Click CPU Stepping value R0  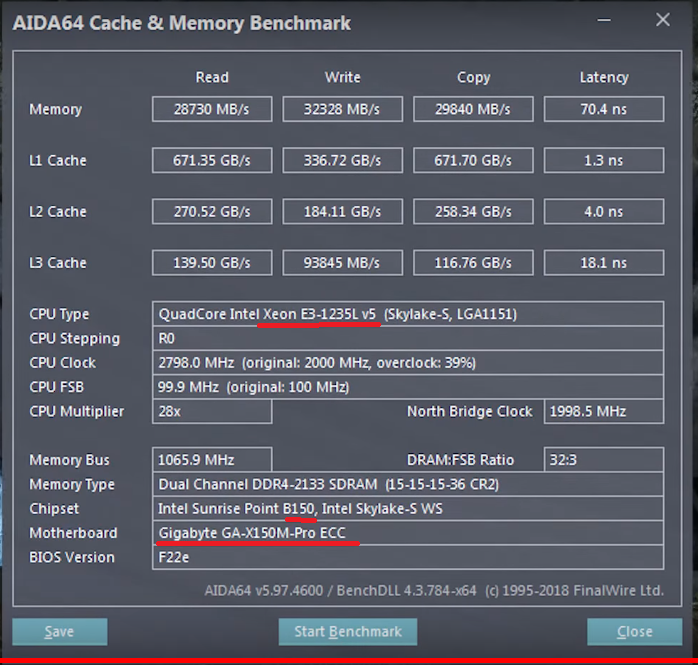(x=408, y=338)
